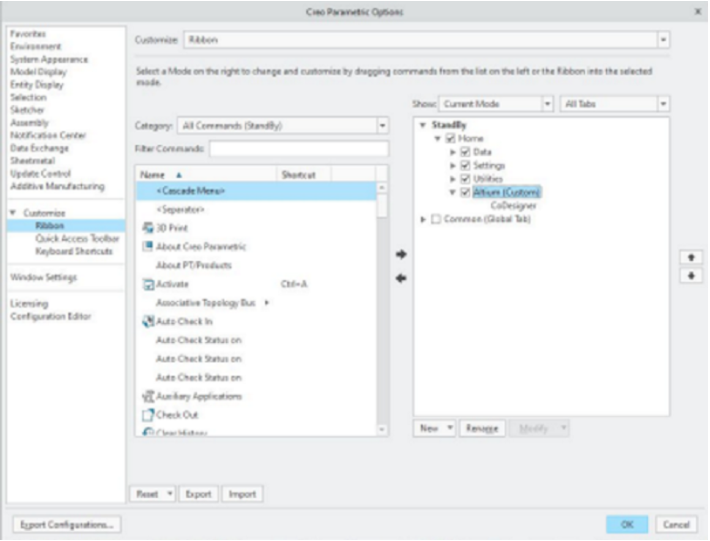Confirm with the OK button
The width and height of the screenshot is (710, 541).
[x=627, y=525]
